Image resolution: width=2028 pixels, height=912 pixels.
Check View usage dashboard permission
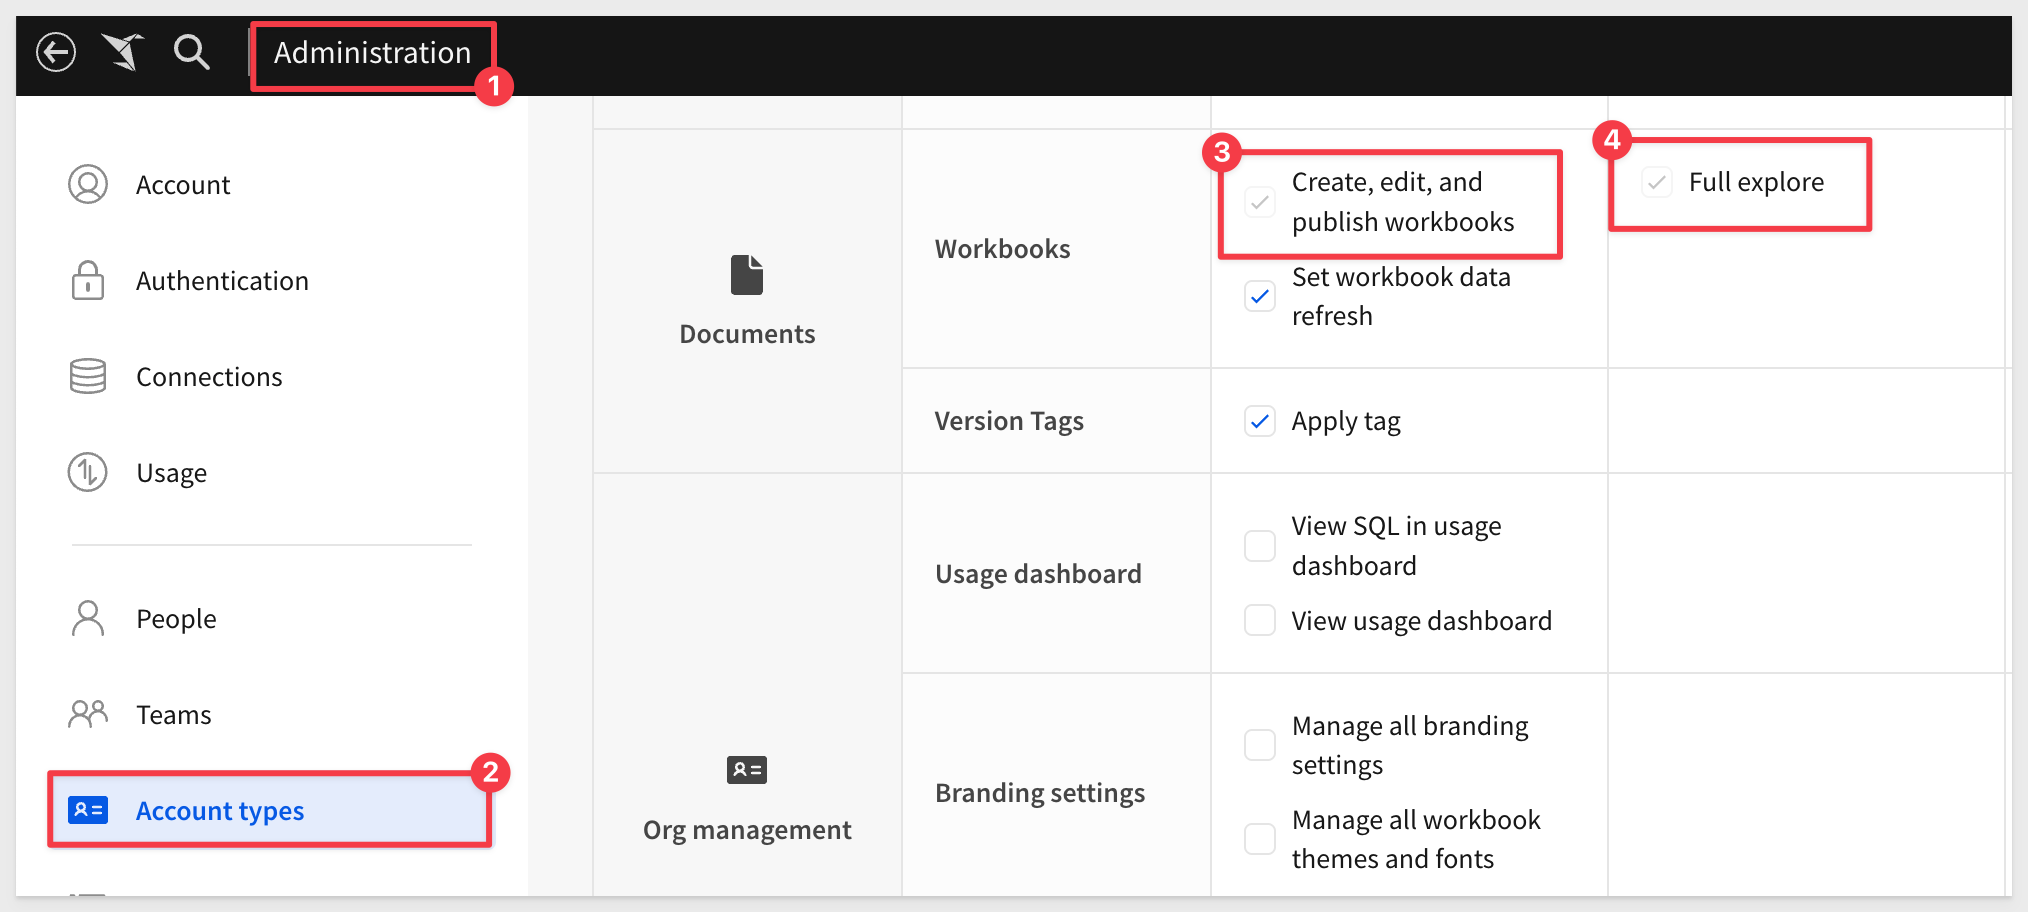[x=1259, y=621]
